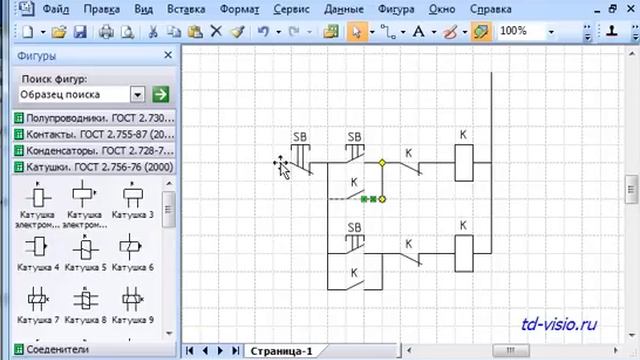The width and height of the screenshot is (640, 360).
Task: Open Connector tool options dropdown
Action: 403,32
